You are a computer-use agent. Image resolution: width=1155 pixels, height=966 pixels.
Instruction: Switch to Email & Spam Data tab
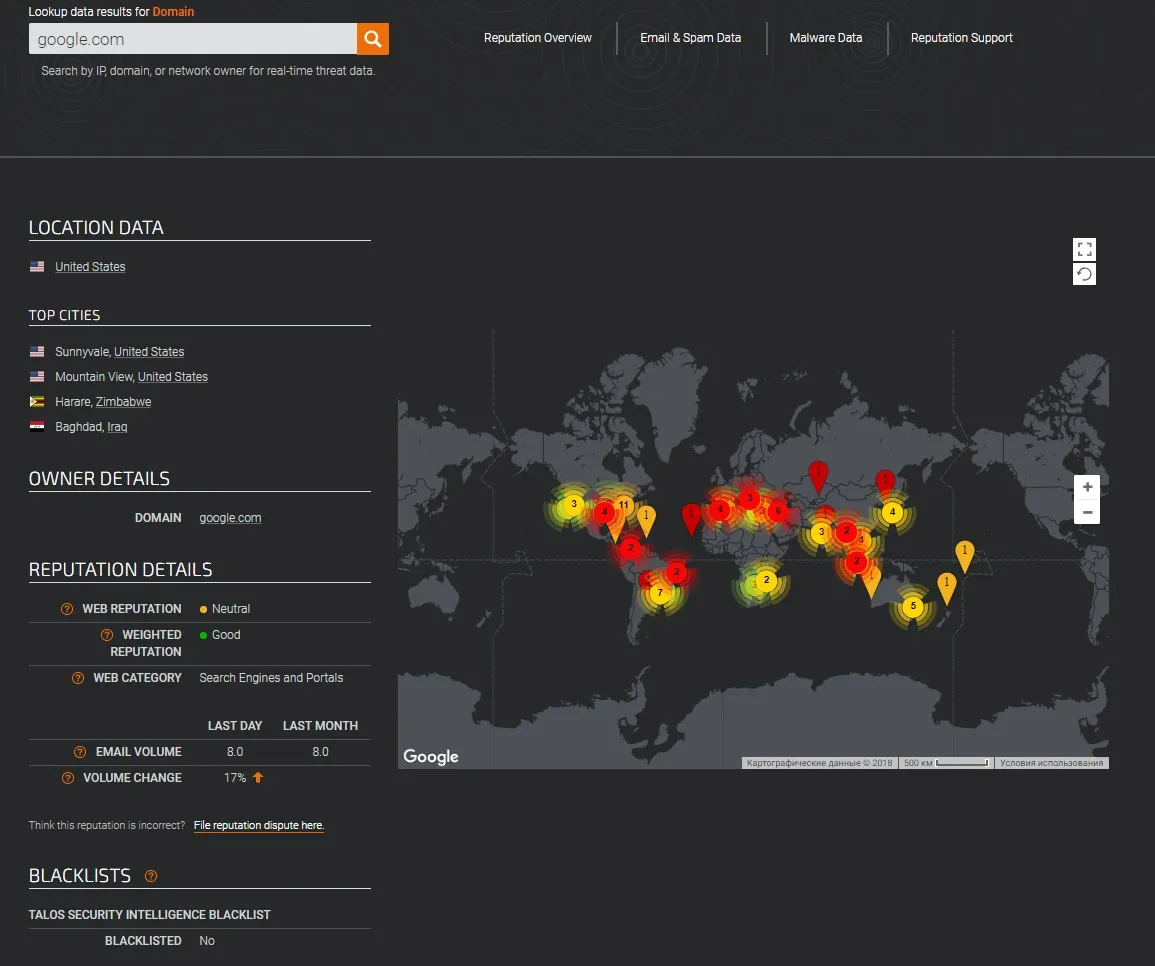(690, 38)
